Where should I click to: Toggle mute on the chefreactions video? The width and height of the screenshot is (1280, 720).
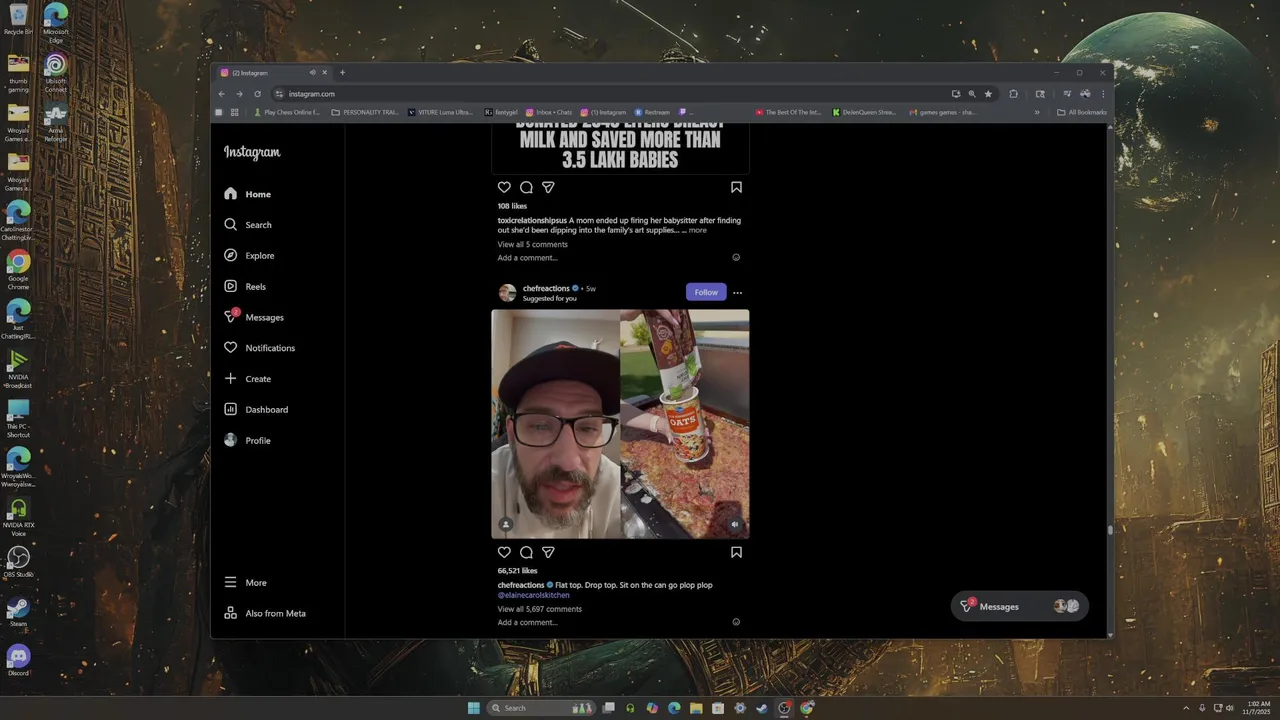[735, 524]
